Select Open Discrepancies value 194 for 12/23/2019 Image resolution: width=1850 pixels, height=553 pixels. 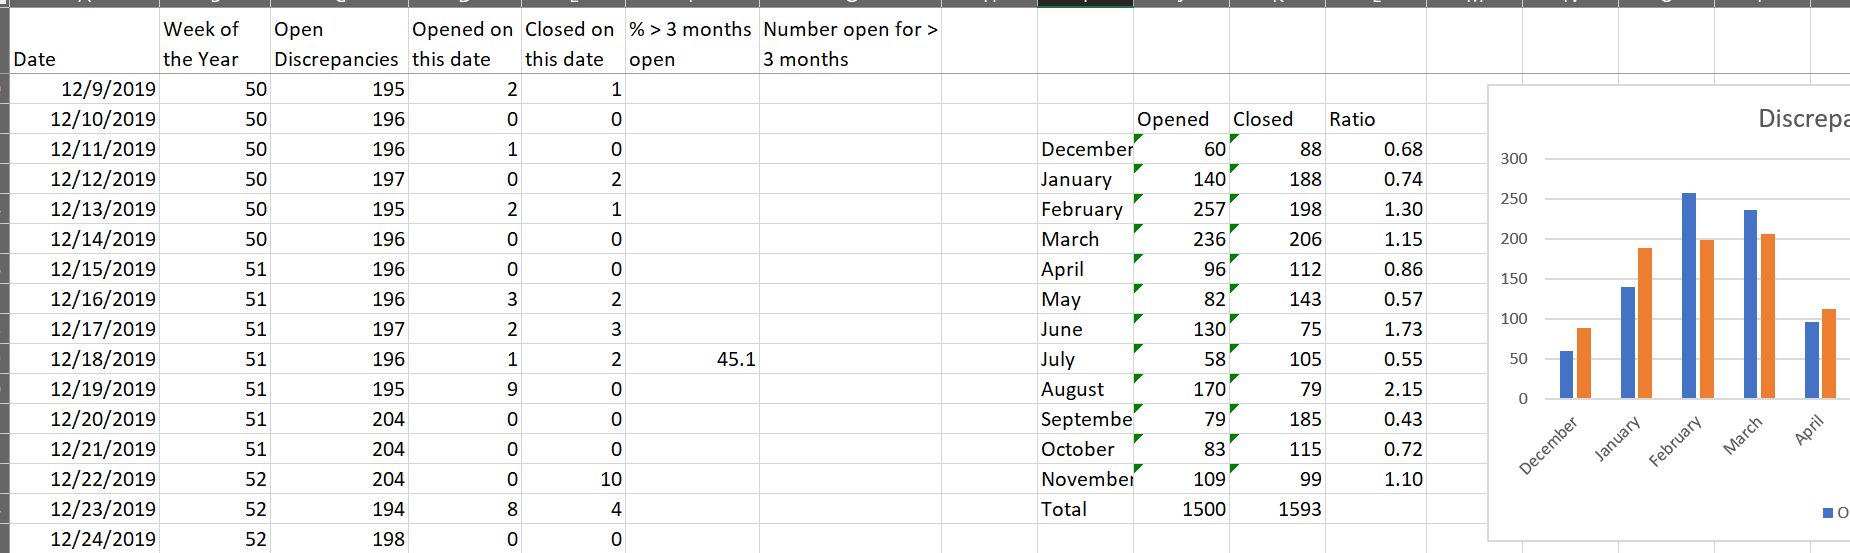point(338,509)
